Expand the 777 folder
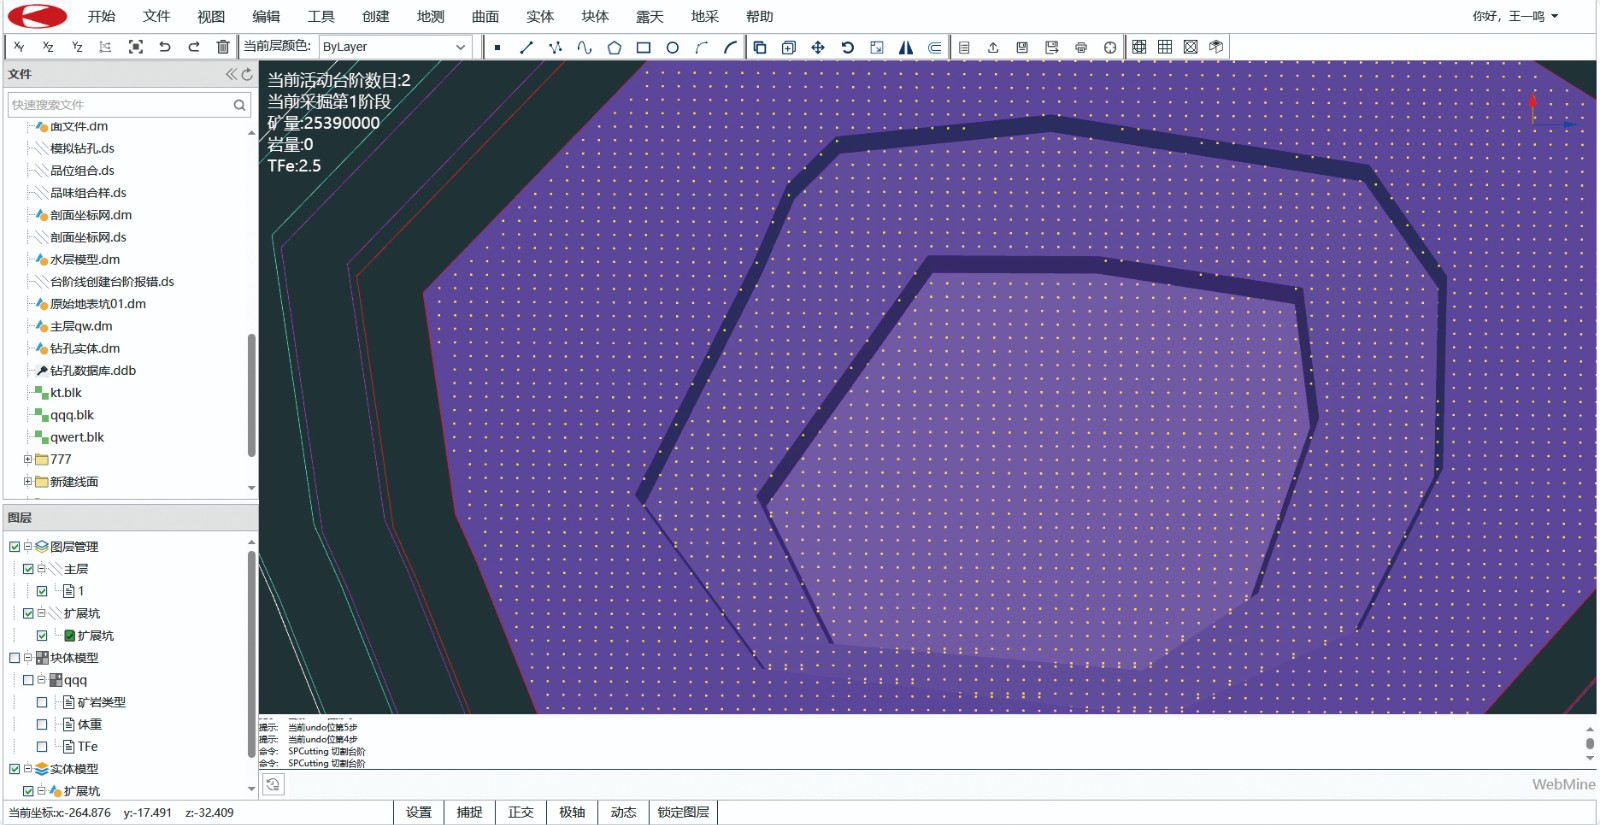1600x825 pixels. [28, 459]
